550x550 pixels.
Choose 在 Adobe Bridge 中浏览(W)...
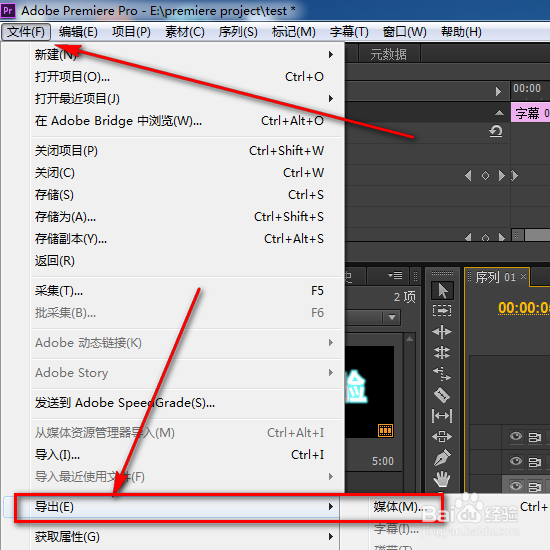pos(186,121)
